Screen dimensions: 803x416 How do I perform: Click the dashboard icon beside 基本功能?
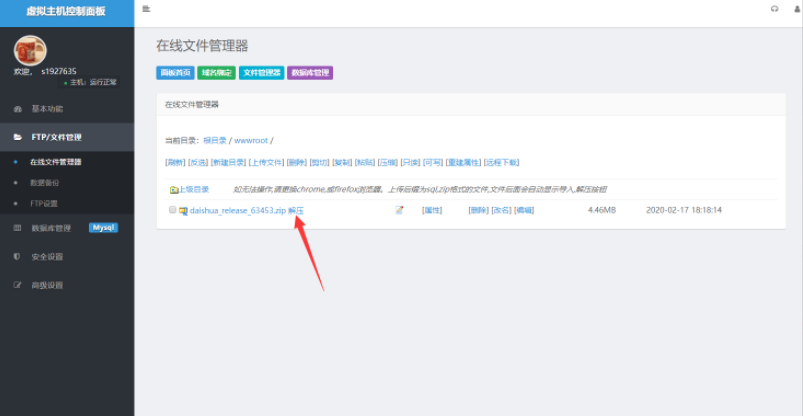pyautogui.click(x=17, y=109)
